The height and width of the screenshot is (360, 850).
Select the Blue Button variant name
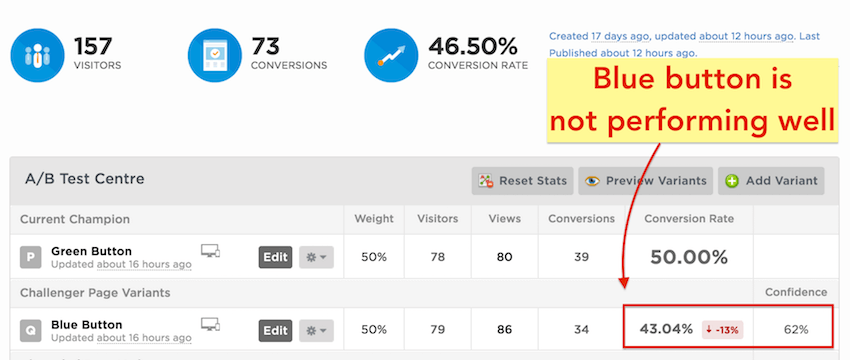[87, 325]
